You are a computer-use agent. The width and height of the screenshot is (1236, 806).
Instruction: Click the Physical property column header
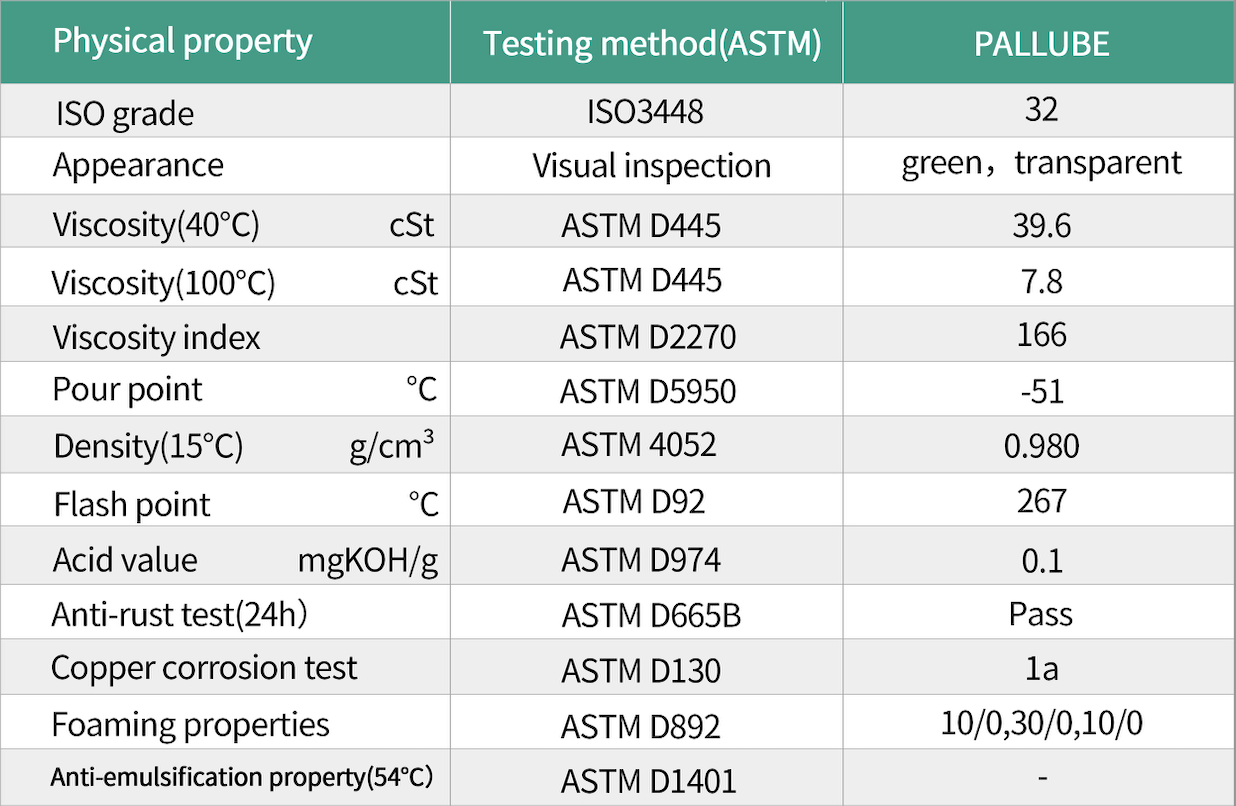[x=182, y=42]
